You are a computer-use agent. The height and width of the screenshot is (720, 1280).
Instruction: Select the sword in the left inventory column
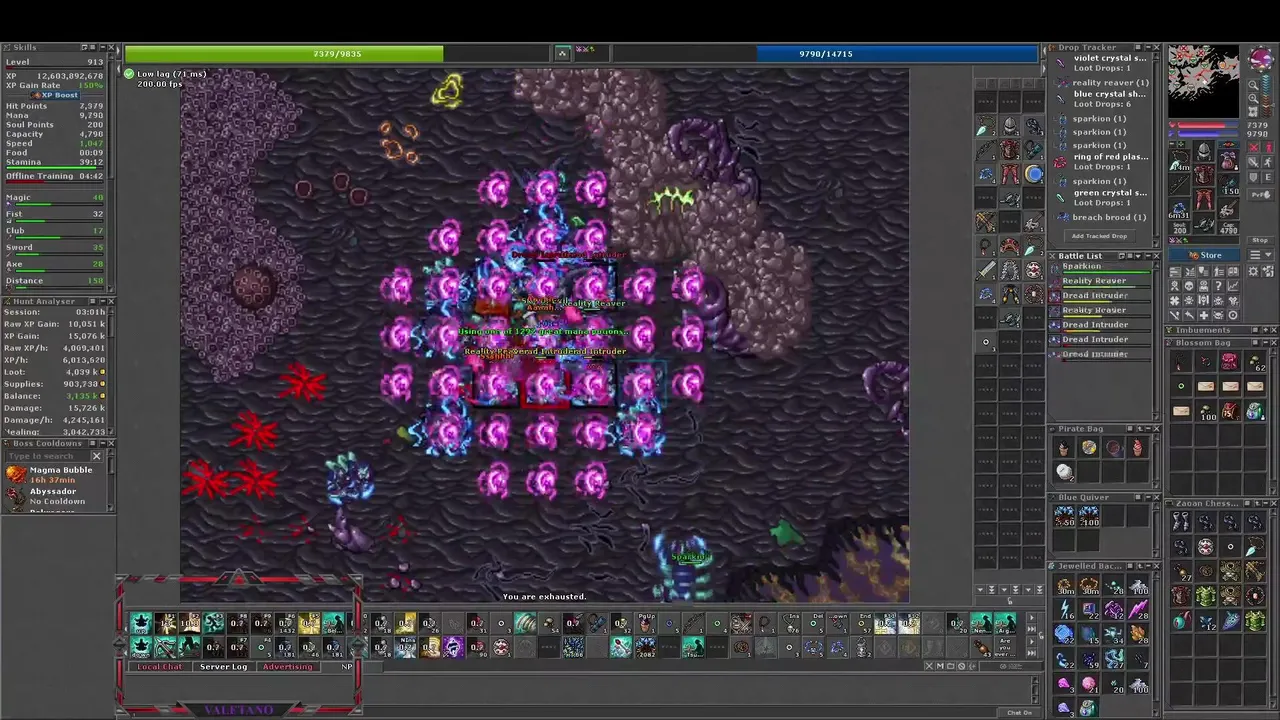[x=986, y=270]
